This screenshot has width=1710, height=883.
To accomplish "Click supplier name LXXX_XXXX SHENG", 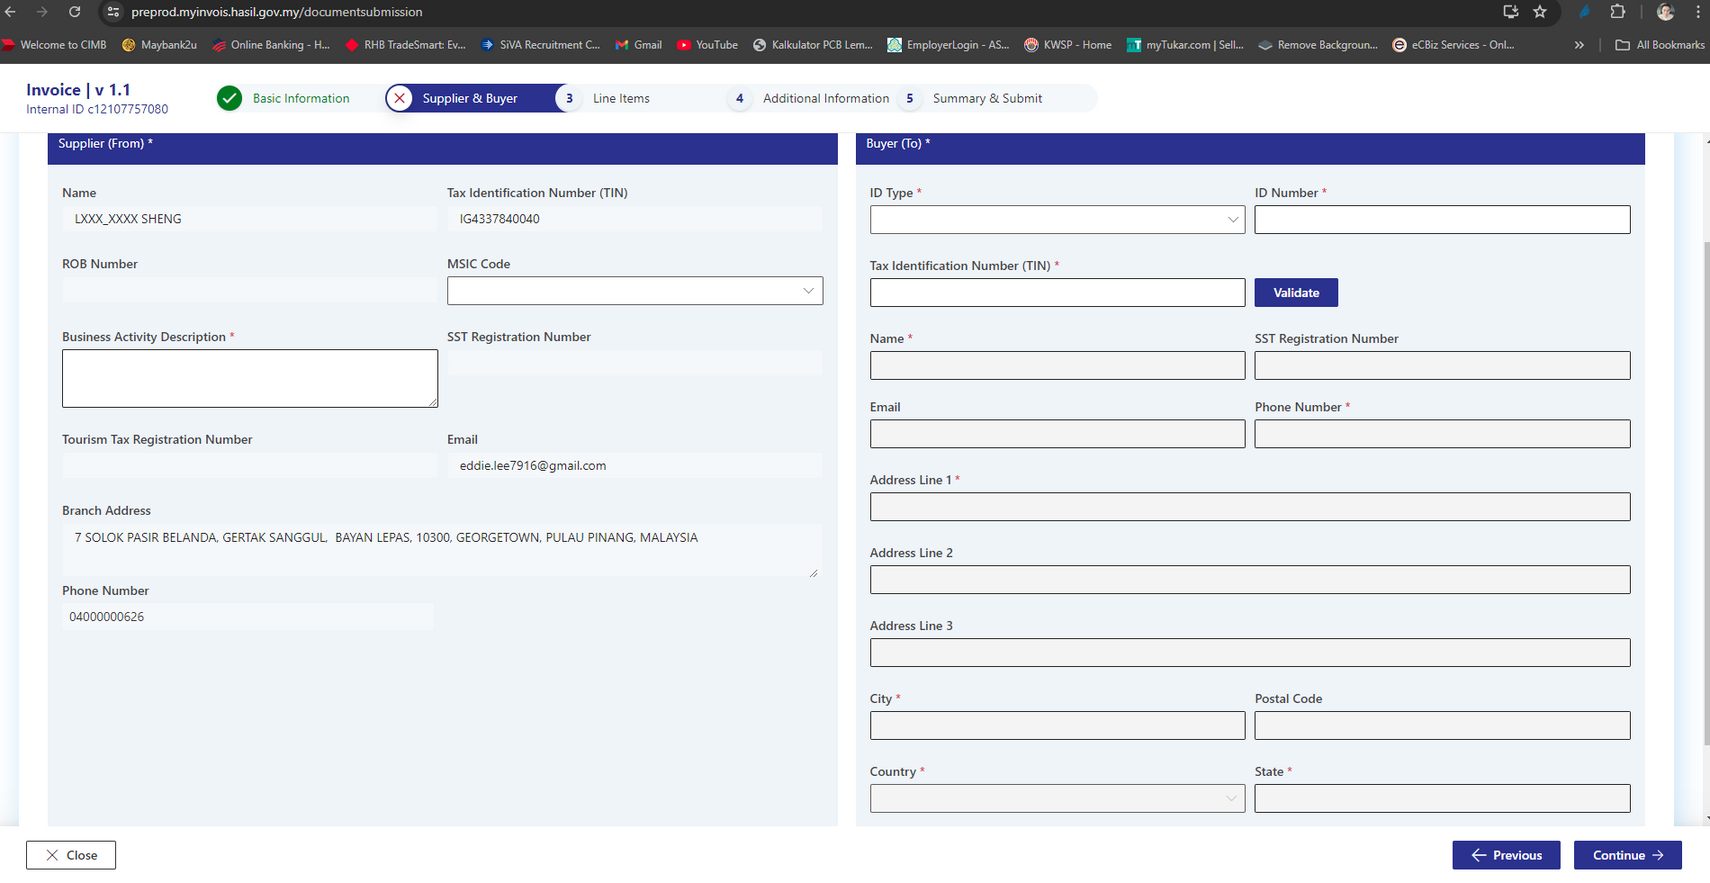I will coord(128,219).
